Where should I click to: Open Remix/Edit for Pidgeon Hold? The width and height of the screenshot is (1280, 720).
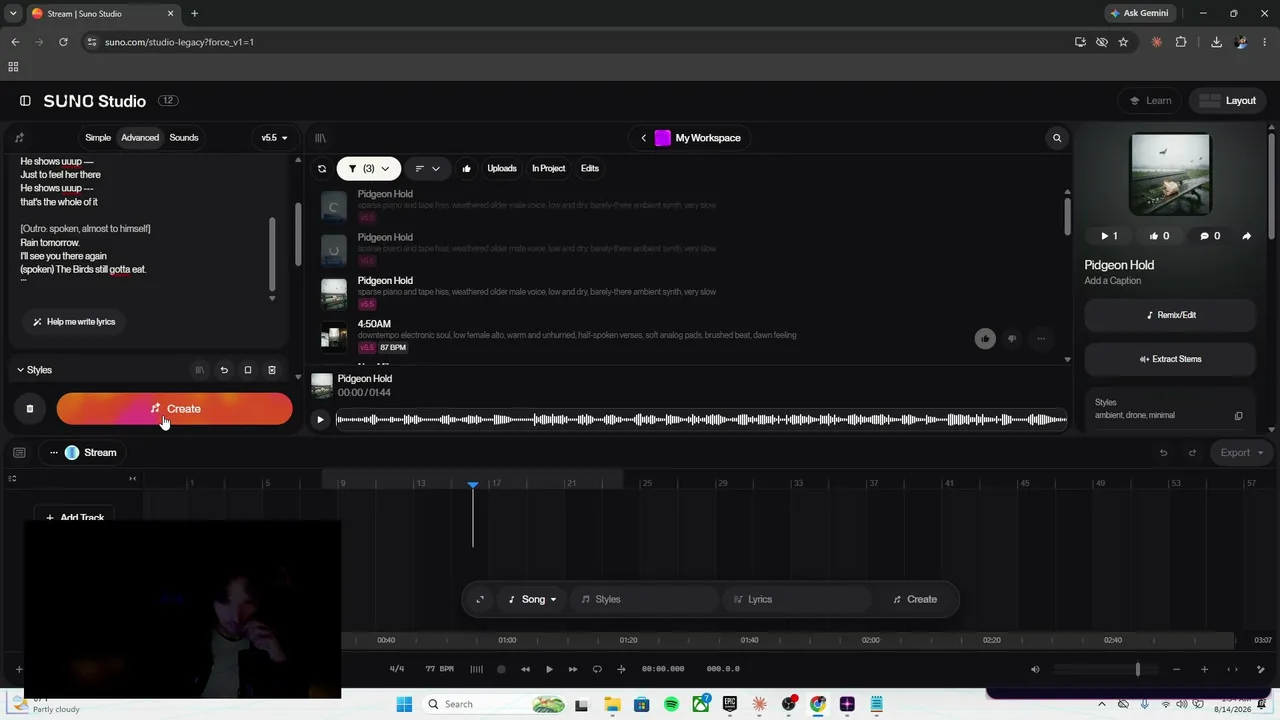click(x=1170, y=315)
